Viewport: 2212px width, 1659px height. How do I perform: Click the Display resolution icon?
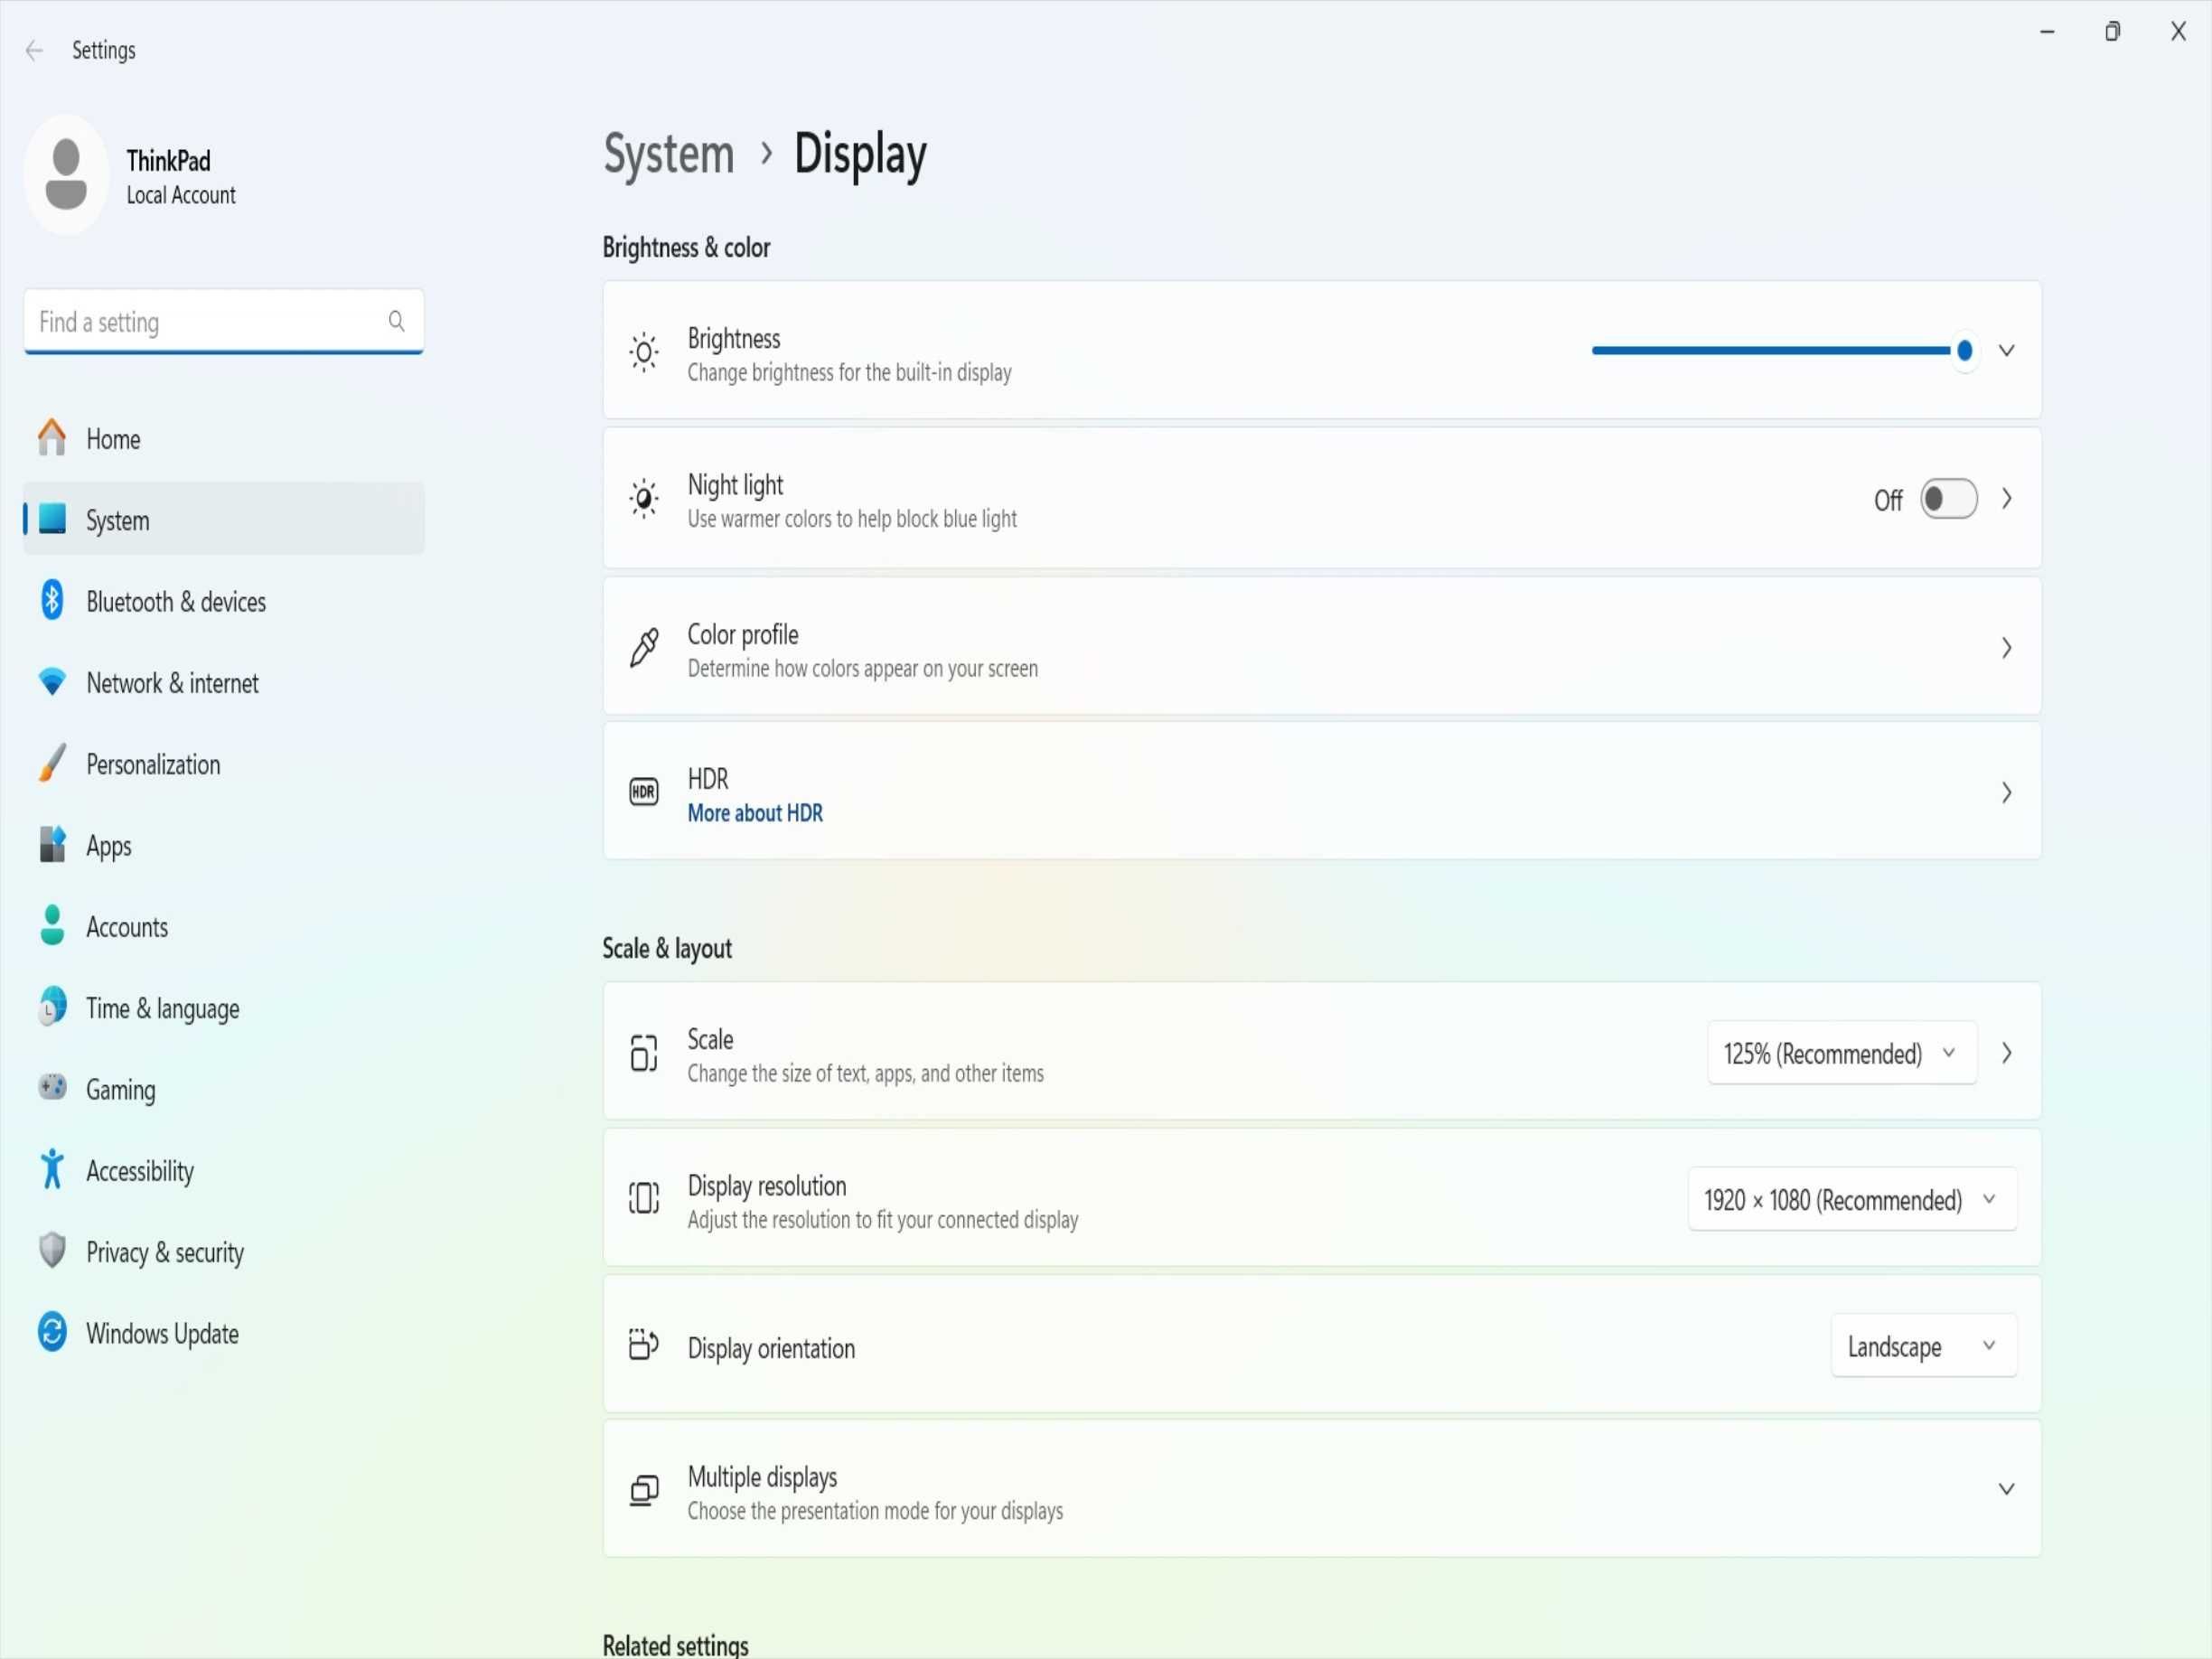click(x=644, y=1199)
